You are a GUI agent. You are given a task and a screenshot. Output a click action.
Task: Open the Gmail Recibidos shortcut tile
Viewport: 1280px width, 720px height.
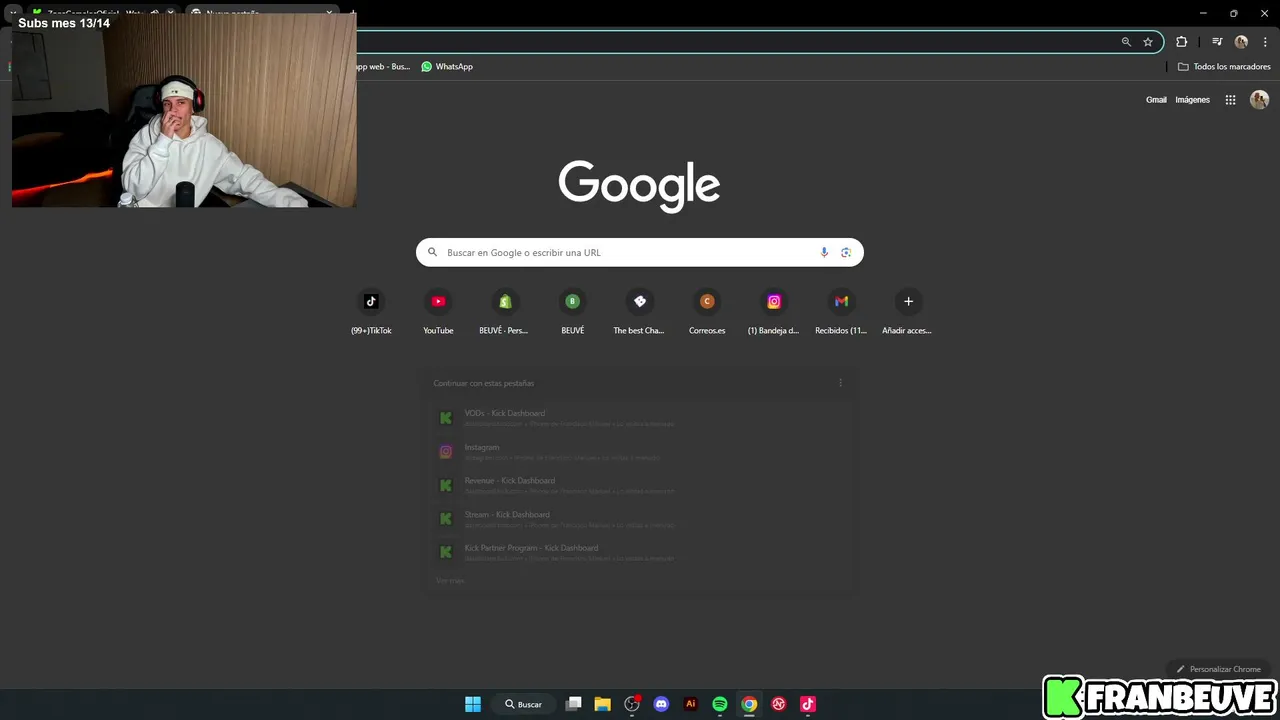(841, 312)
